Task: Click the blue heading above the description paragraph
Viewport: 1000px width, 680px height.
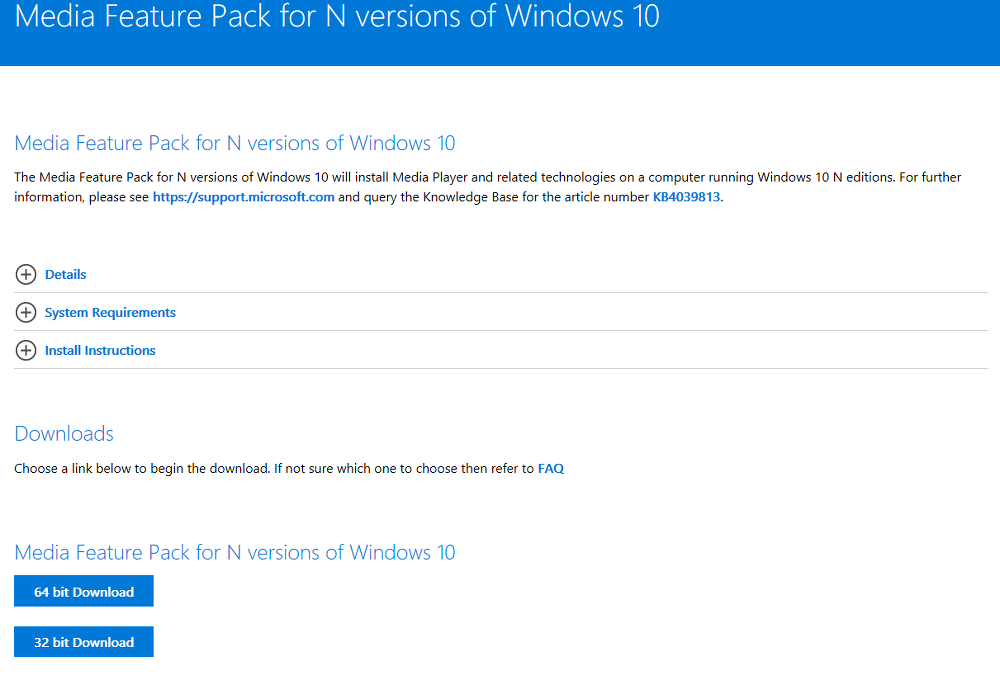Action: 235,143
